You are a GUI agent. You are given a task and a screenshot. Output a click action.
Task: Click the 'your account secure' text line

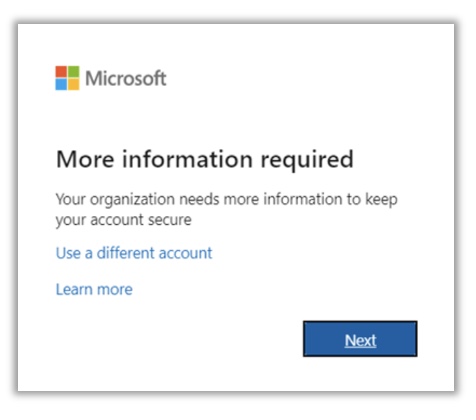pyautogui.click(x=124, y=220)
